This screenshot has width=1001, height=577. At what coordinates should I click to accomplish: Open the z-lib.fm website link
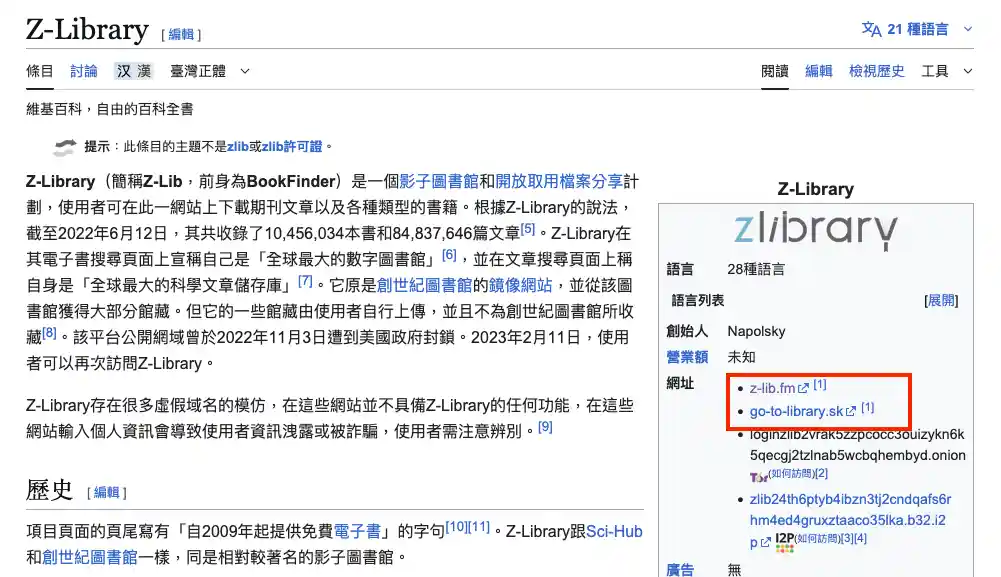point(772,388)
